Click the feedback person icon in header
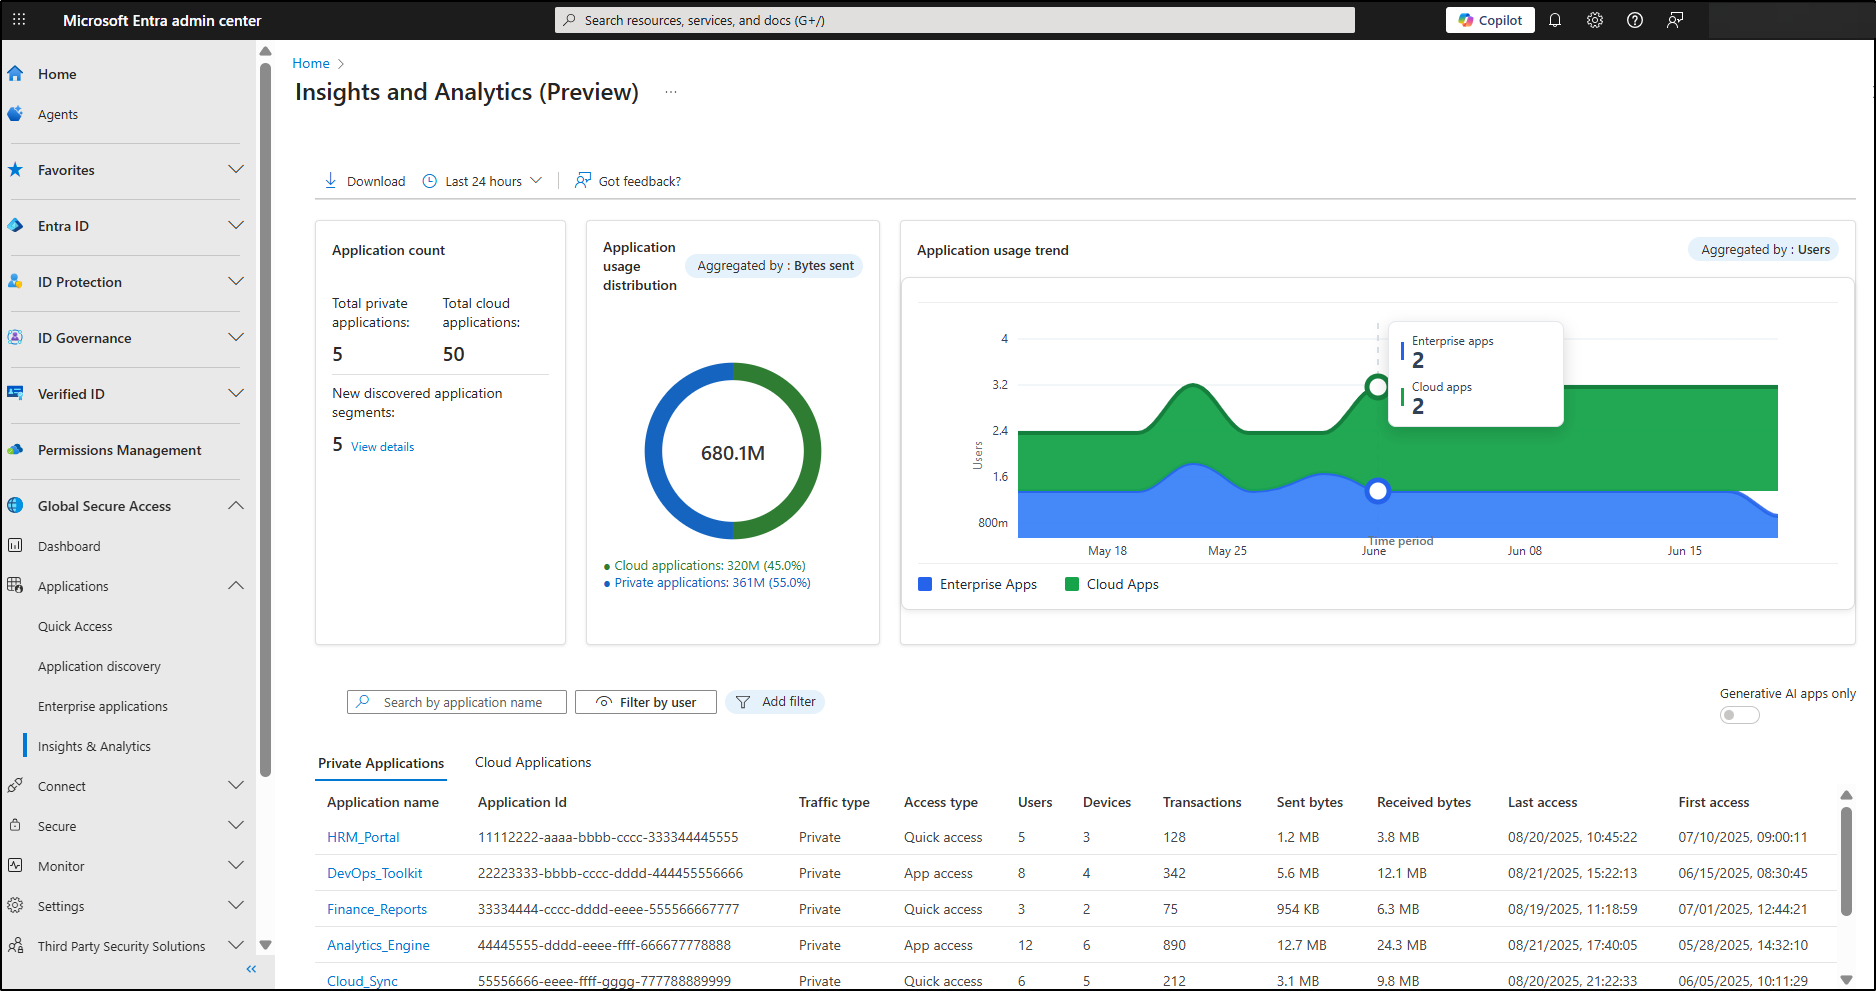1876x991 pixels. coord(1675,20)
